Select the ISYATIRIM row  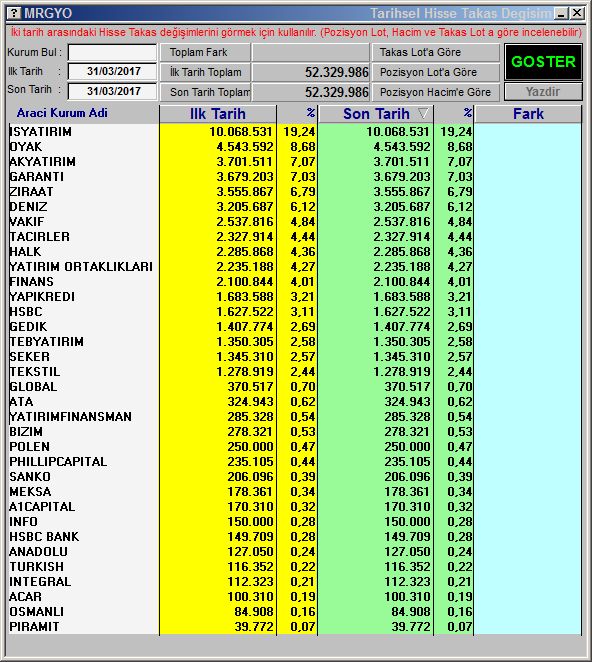[295, 132]
